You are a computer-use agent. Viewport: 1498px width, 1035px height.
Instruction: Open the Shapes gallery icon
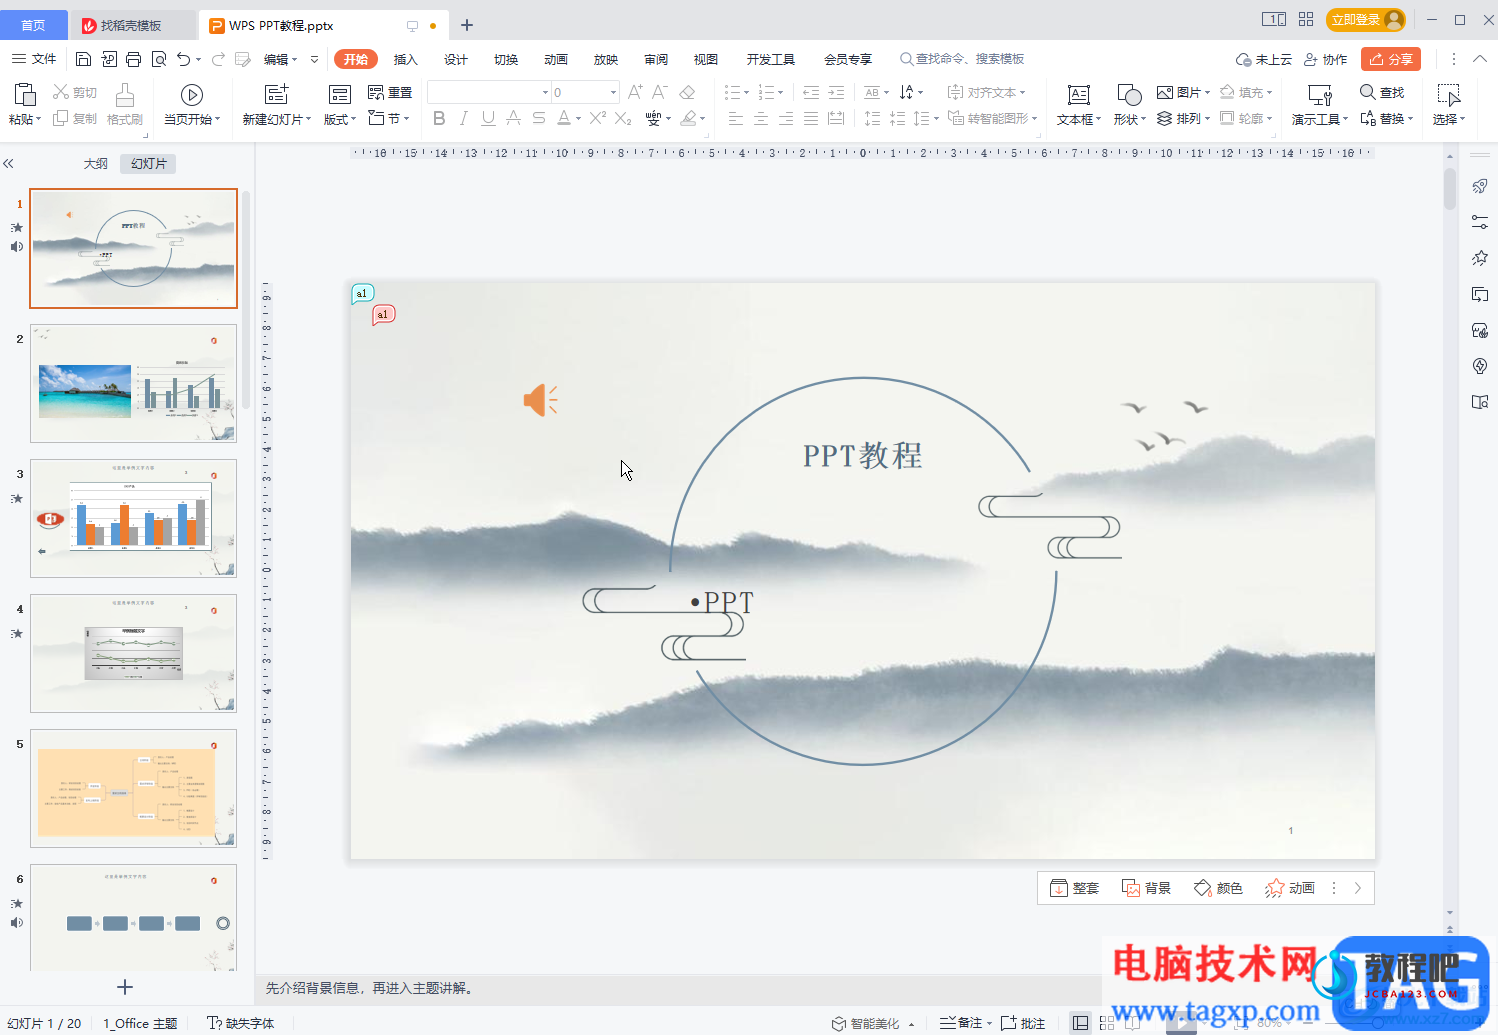coord(1129,94)
